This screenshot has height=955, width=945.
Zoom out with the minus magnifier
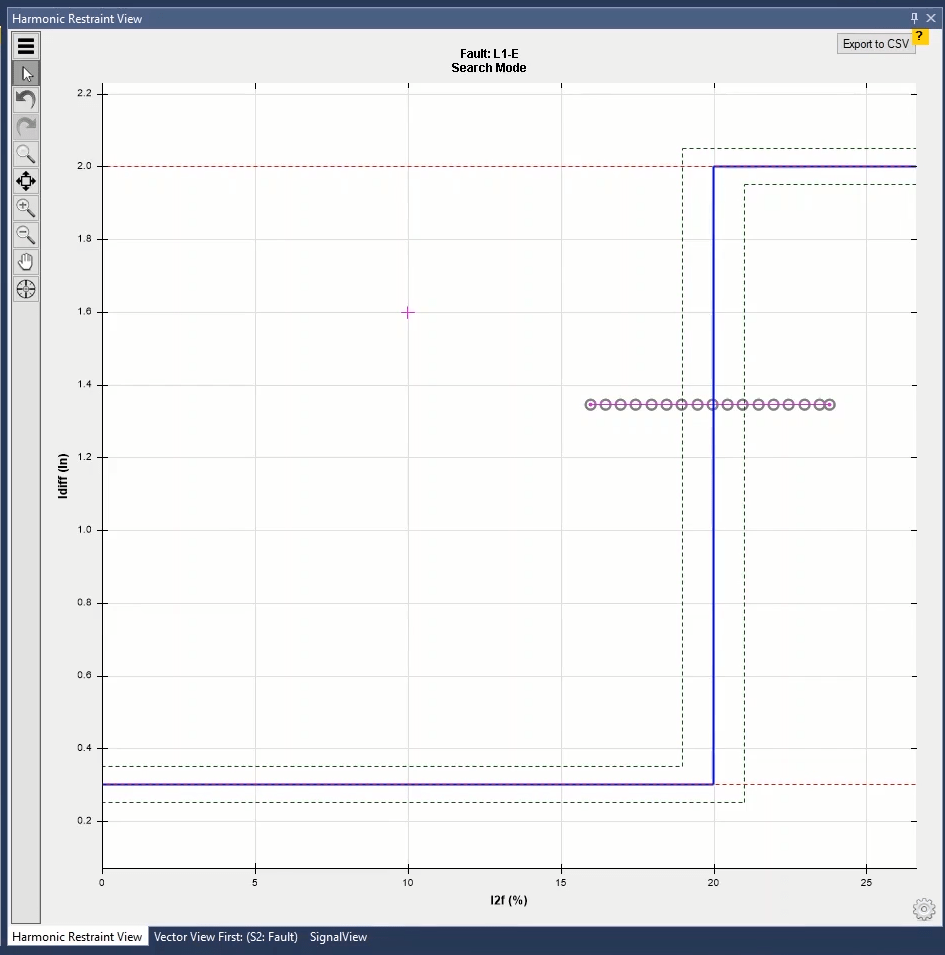(x=26, y=235)
